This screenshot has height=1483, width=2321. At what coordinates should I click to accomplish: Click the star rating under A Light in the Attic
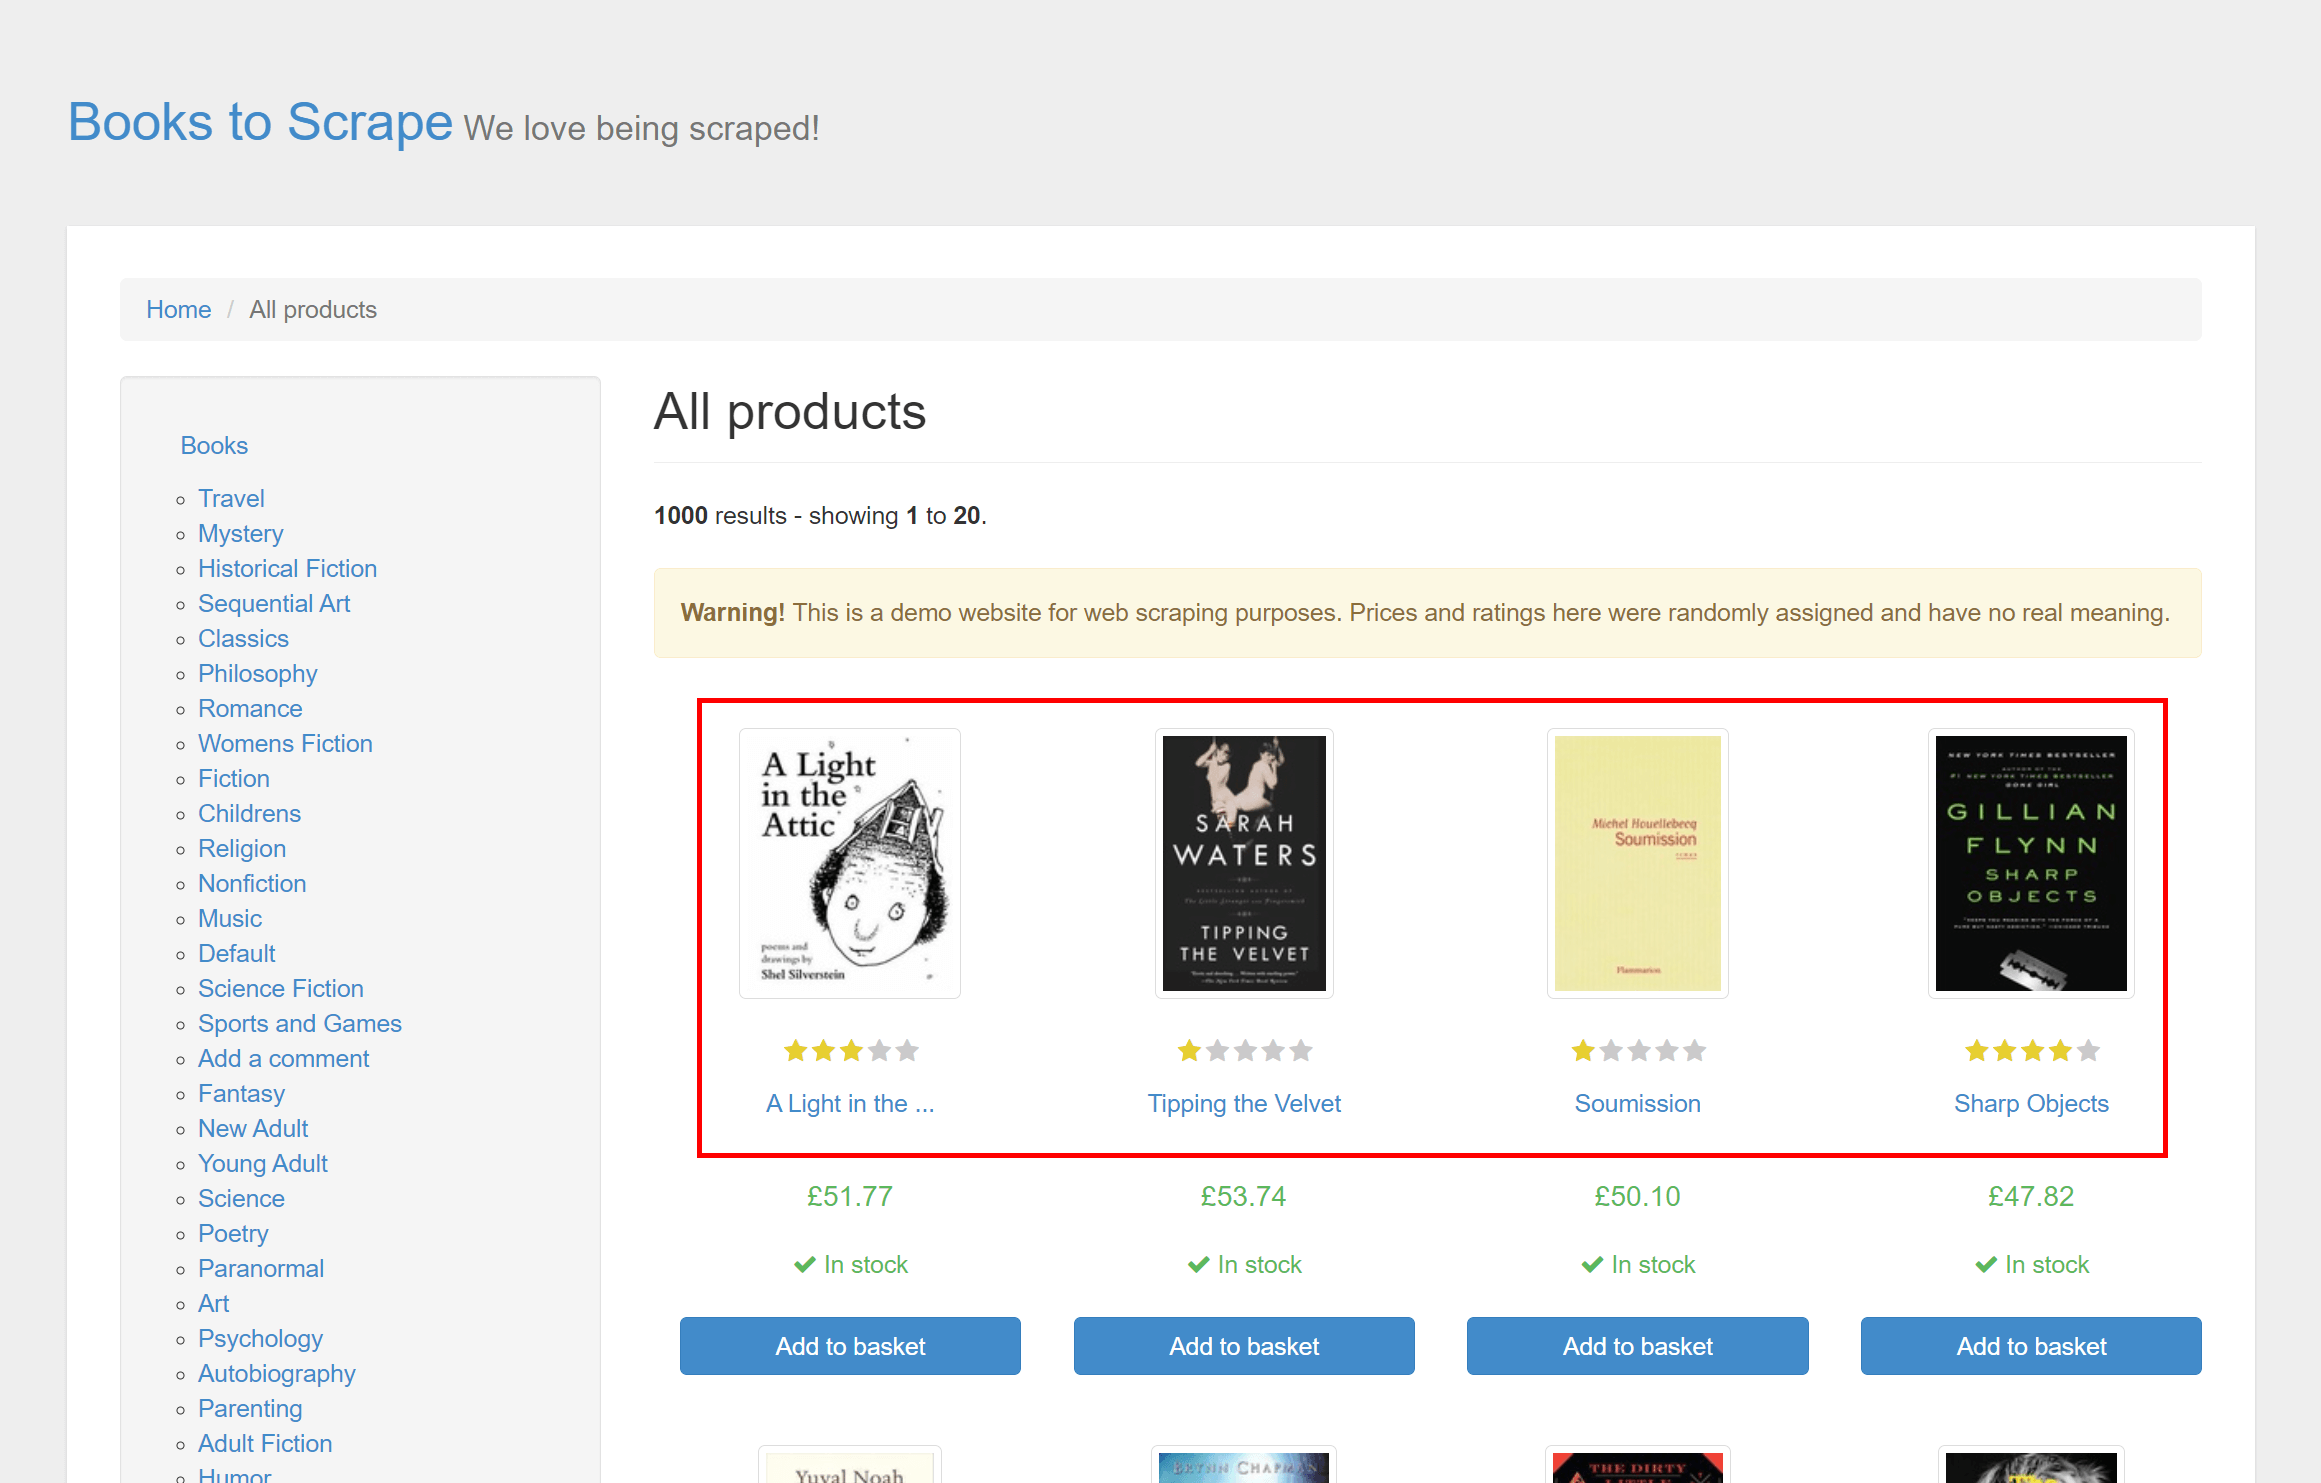(850, 1050)
